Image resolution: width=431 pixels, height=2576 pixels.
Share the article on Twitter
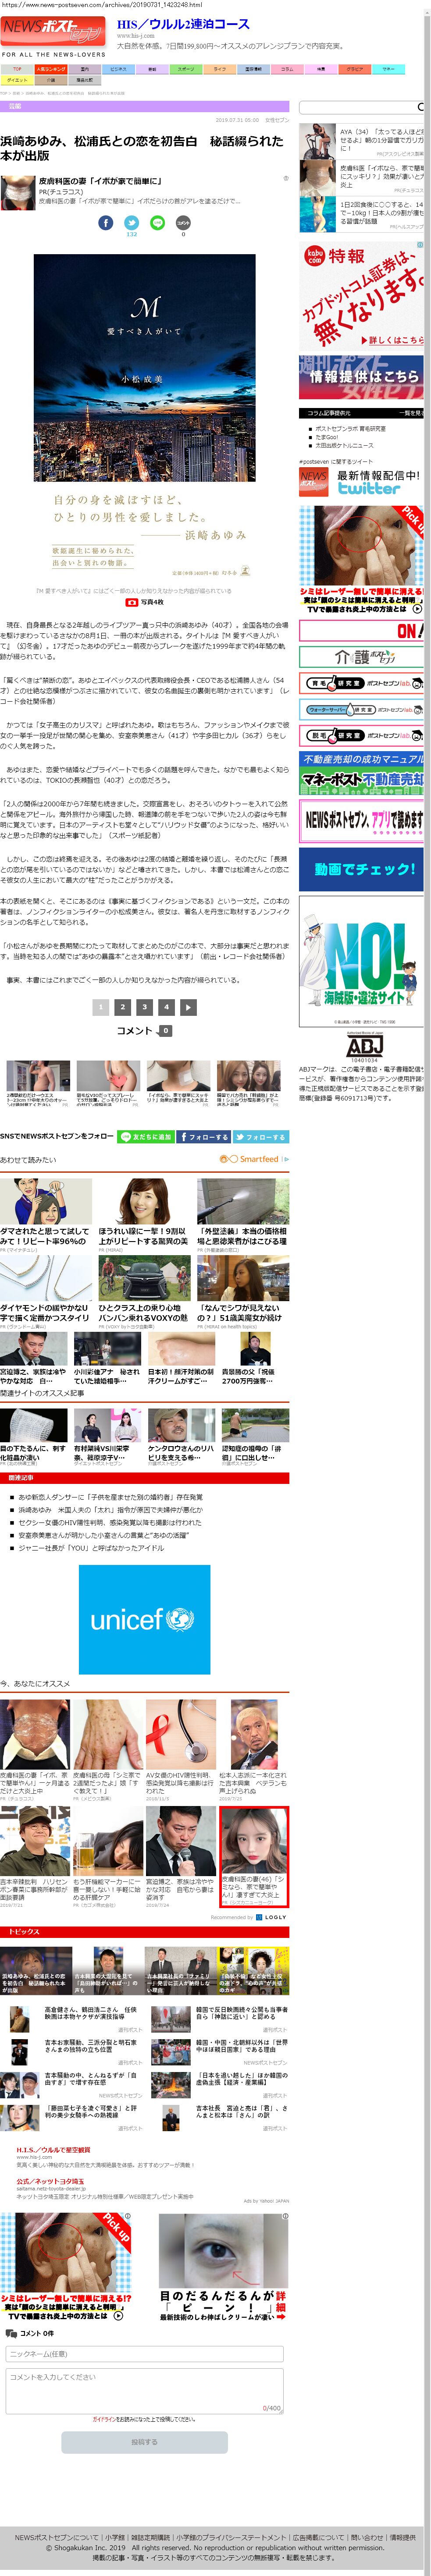coord(131,222)
